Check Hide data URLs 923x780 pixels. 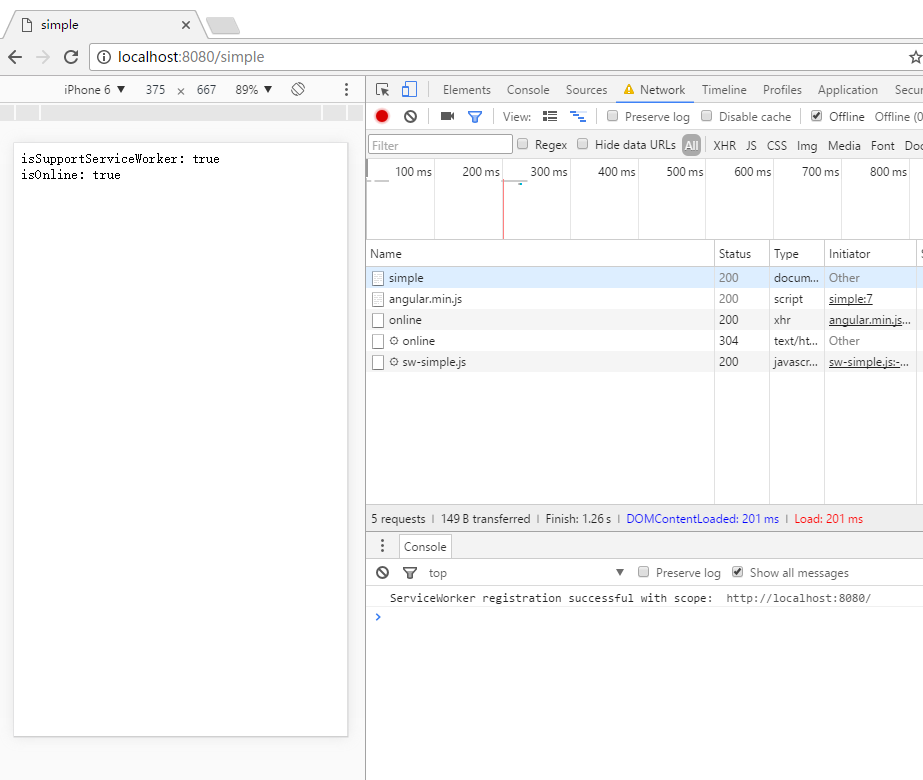[x=582, y=144]
